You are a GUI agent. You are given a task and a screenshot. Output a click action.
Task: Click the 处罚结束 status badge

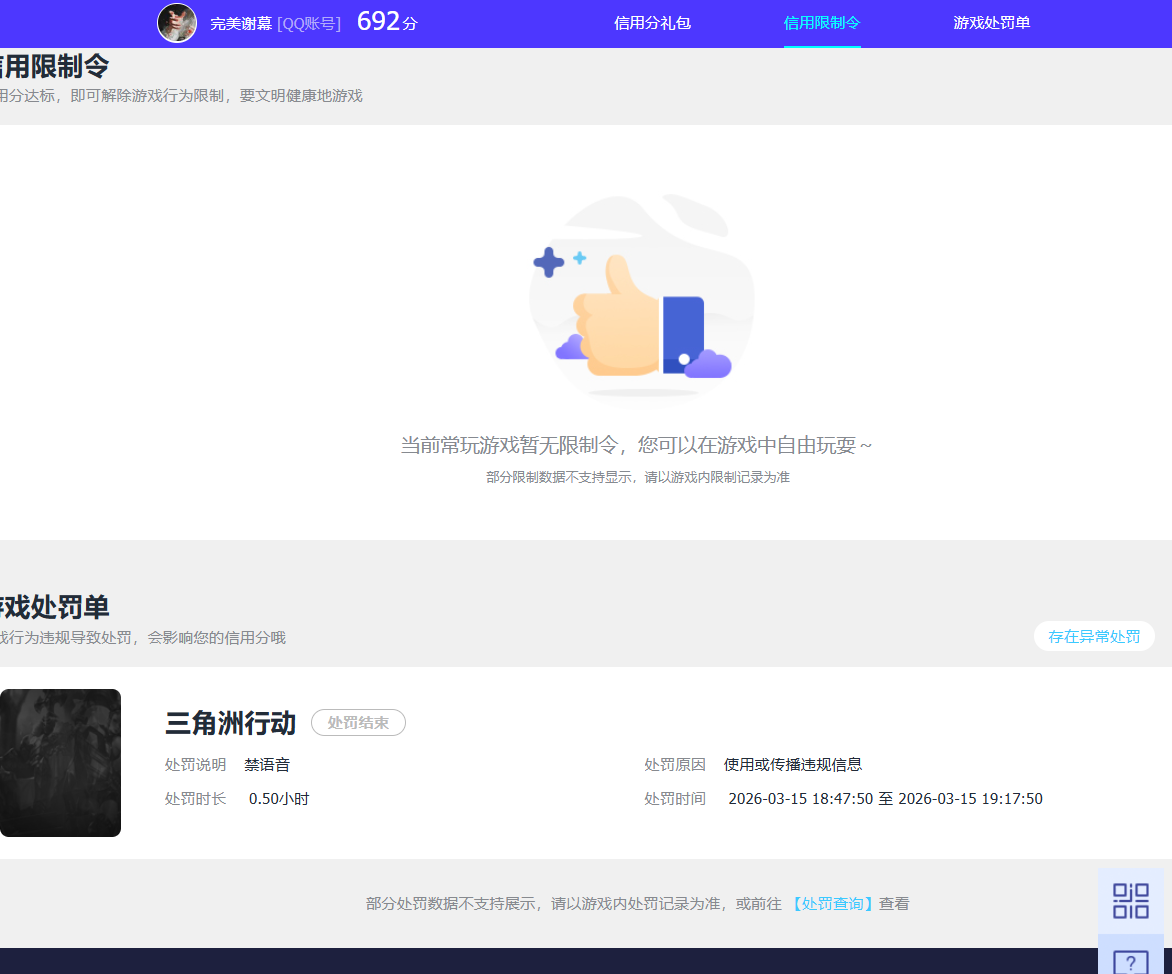358,722
